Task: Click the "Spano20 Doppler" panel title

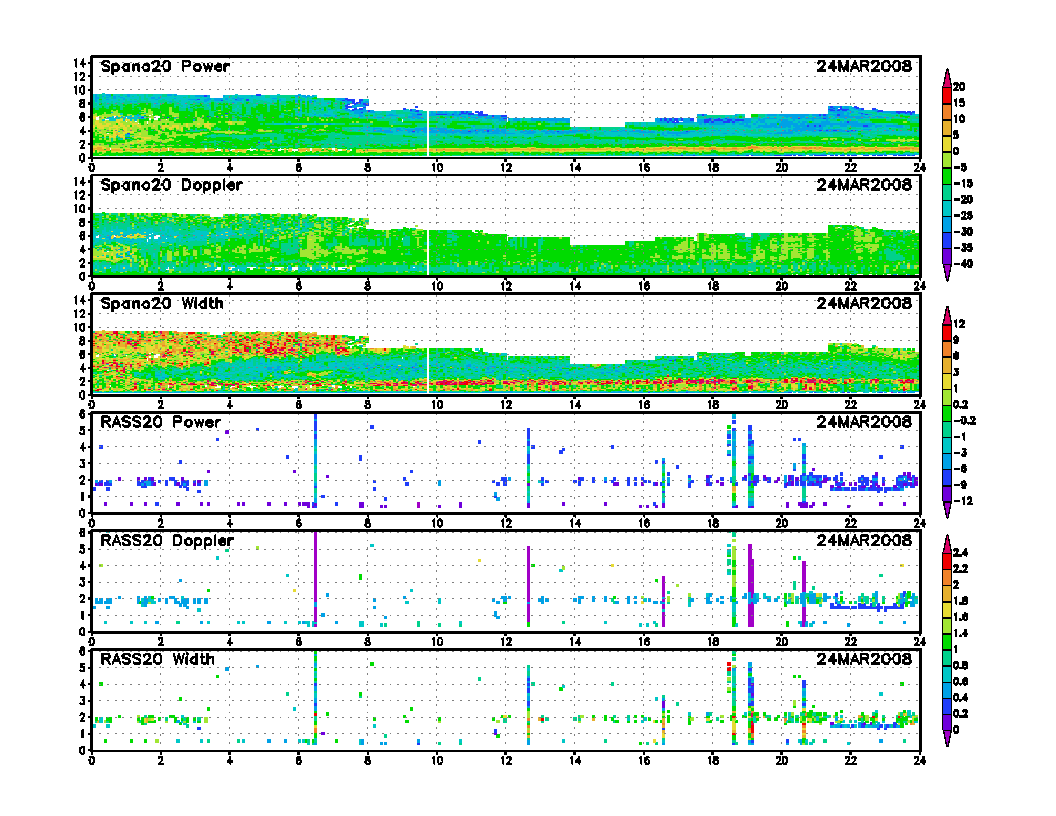Action: pos(171,185)
